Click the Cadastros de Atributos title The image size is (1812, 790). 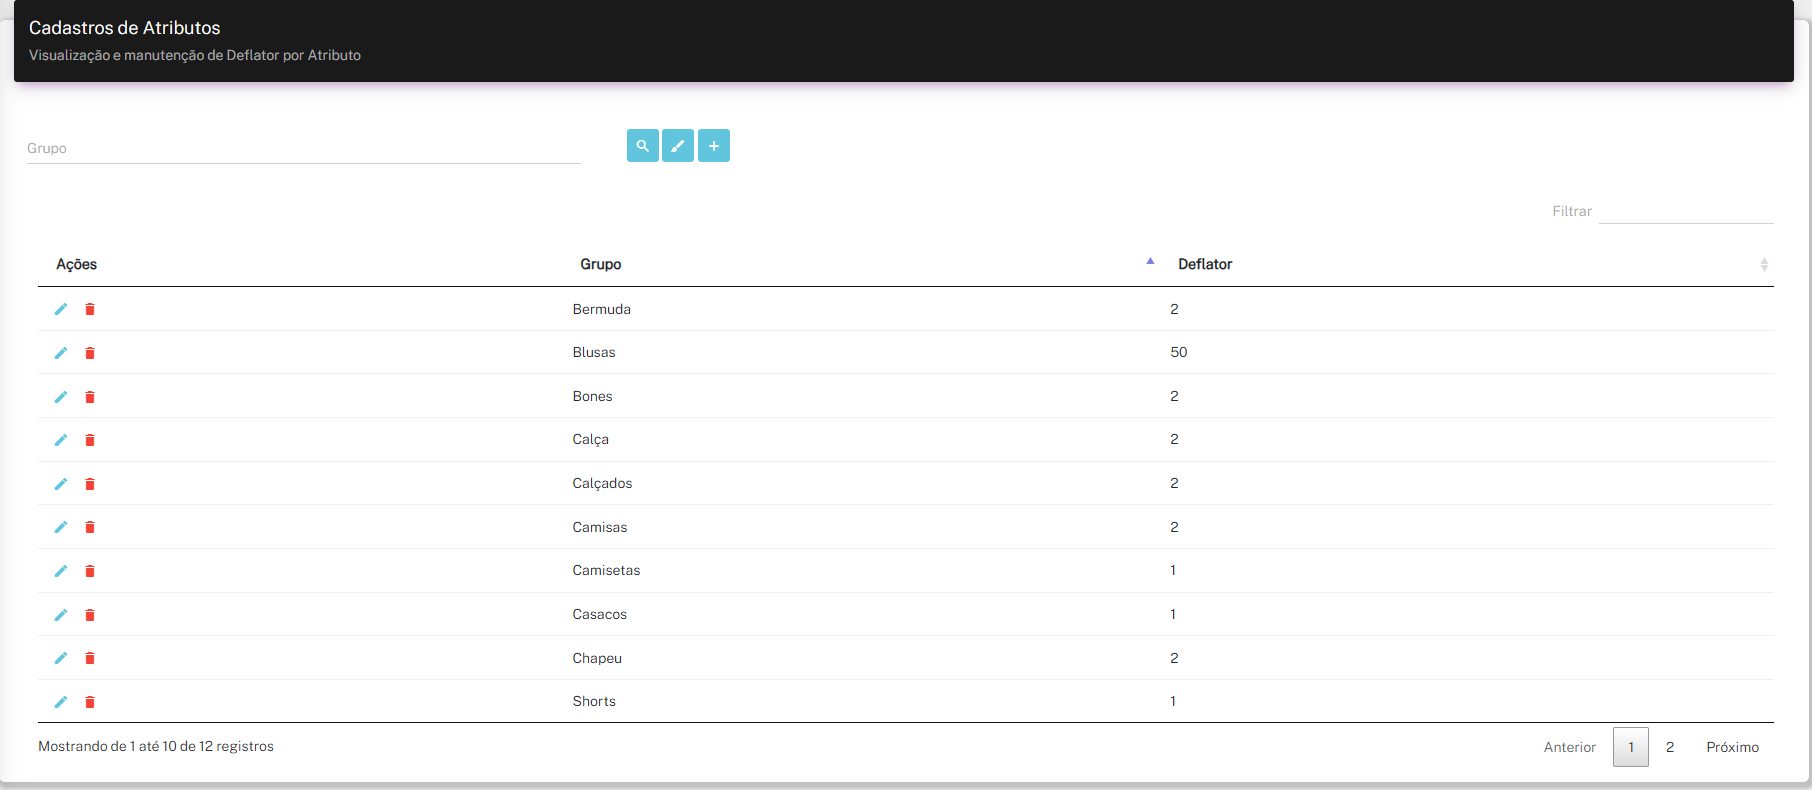pyautogui.click(x=125, y=28)
